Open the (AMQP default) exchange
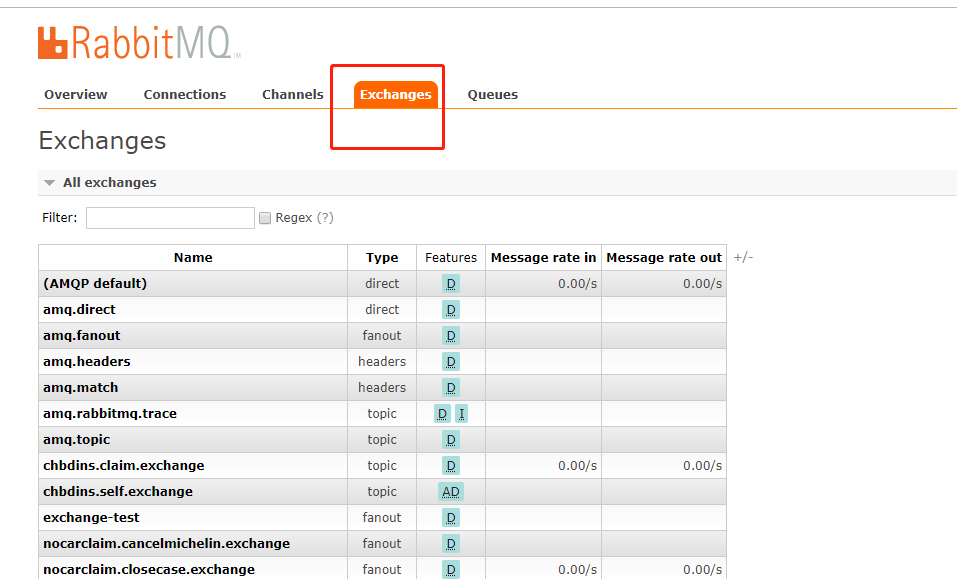The height and width of the screenshot is (579, 957). coord(95,284)
